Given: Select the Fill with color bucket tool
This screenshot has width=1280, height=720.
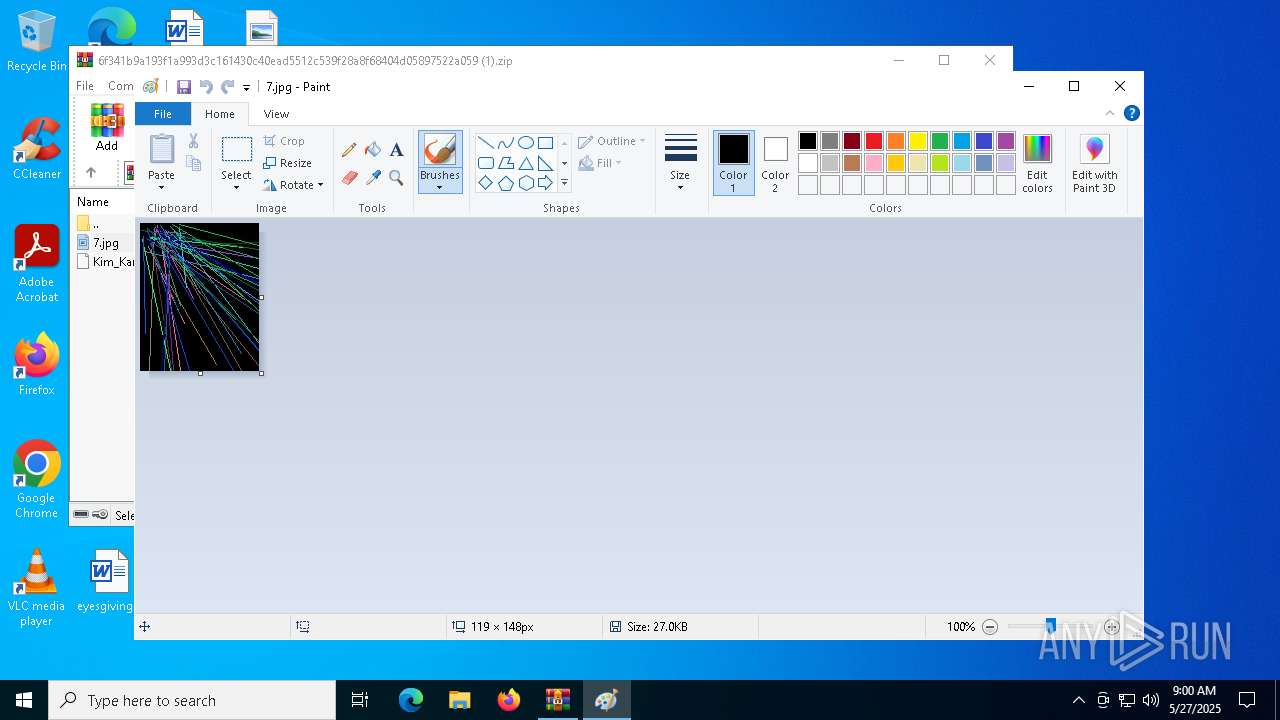Looking at the screenshot, I should click(x=373, y=150).
